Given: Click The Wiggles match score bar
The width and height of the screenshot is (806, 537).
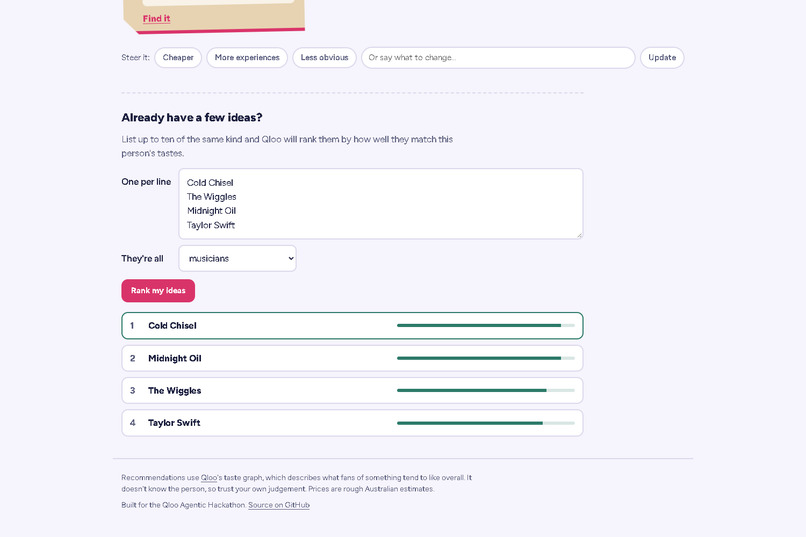Looking at the screenshot, I should tap(486, 391).
